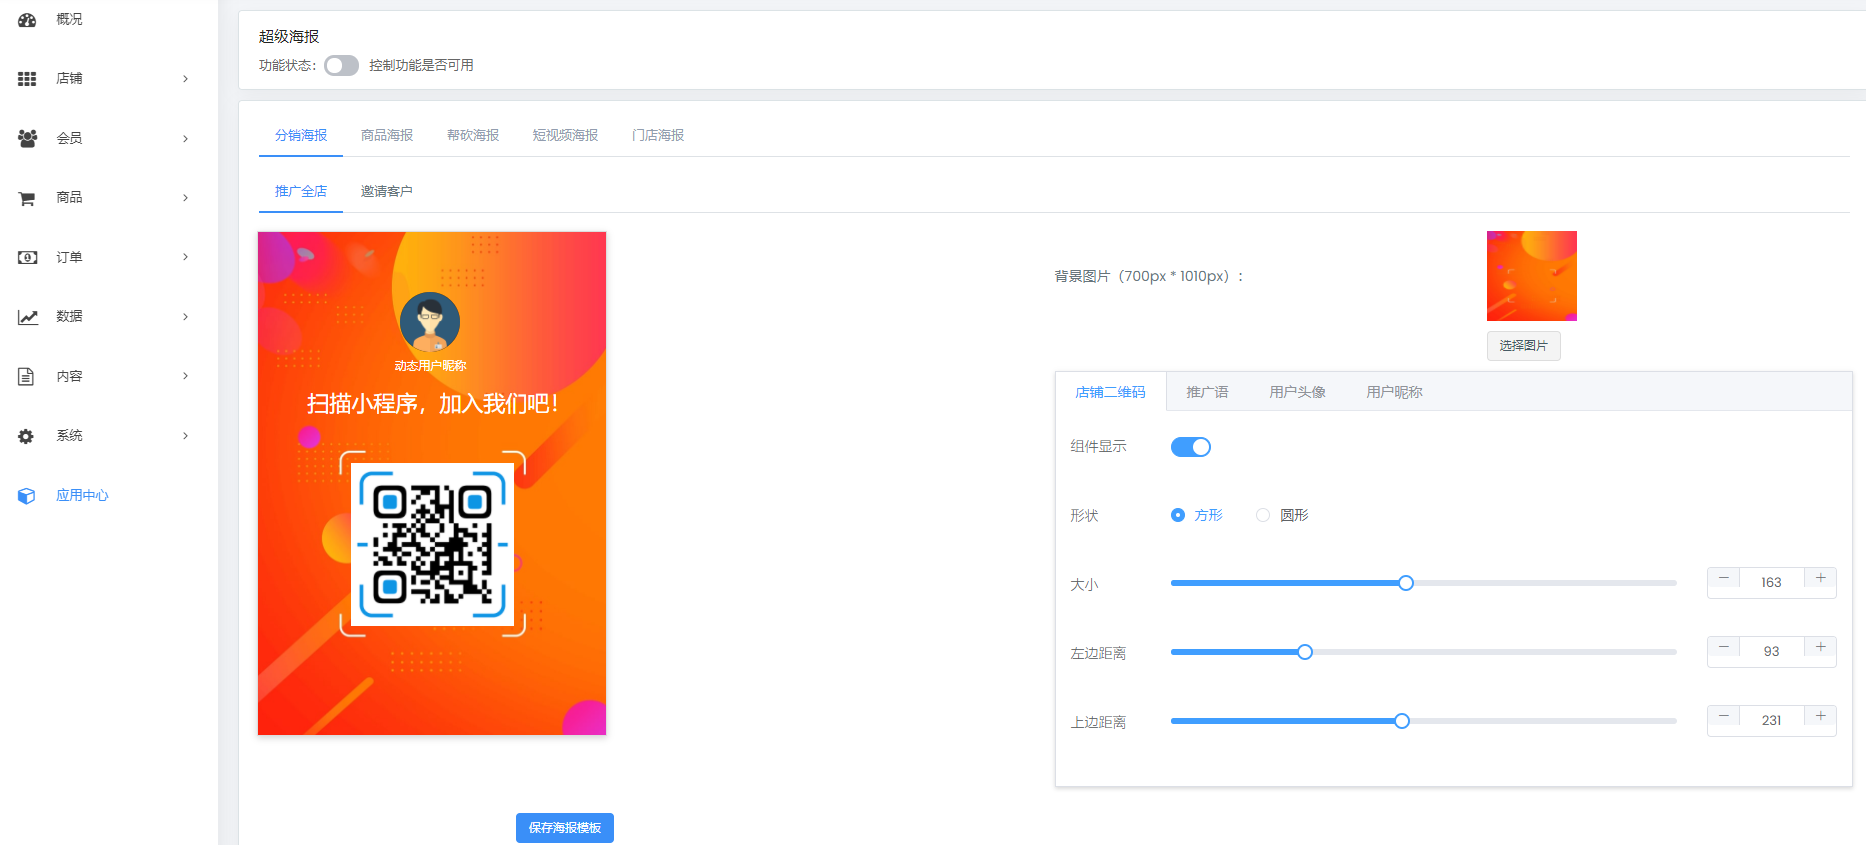
Task: Click the 数据 chart icon
Action: 27,317
